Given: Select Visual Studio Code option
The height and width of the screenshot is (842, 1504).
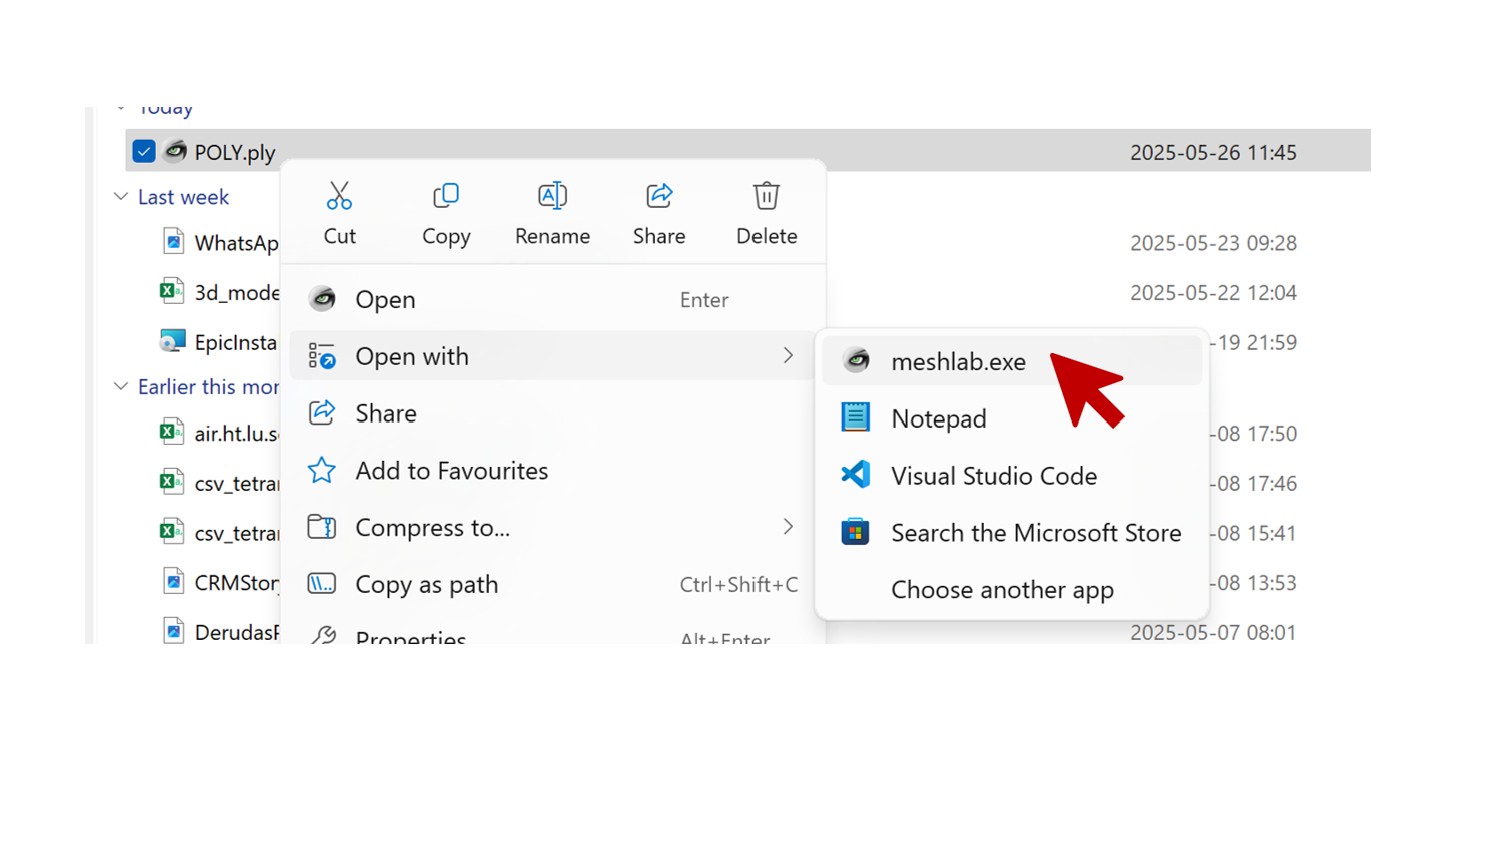Looking at the screenshot, I should [x=993, y=476].
